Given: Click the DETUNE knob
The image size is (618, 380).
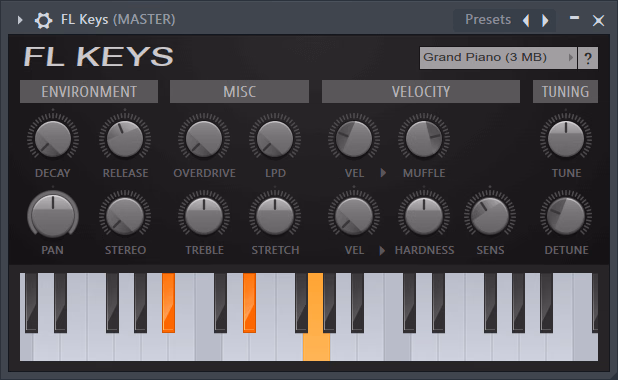Looking at the screenshot, I should (x=566, y=216).
